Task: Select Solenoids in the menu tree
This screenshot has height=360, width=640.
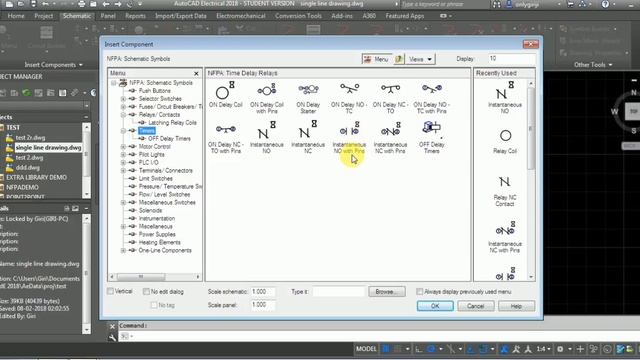Action: [x=150, y=211]
